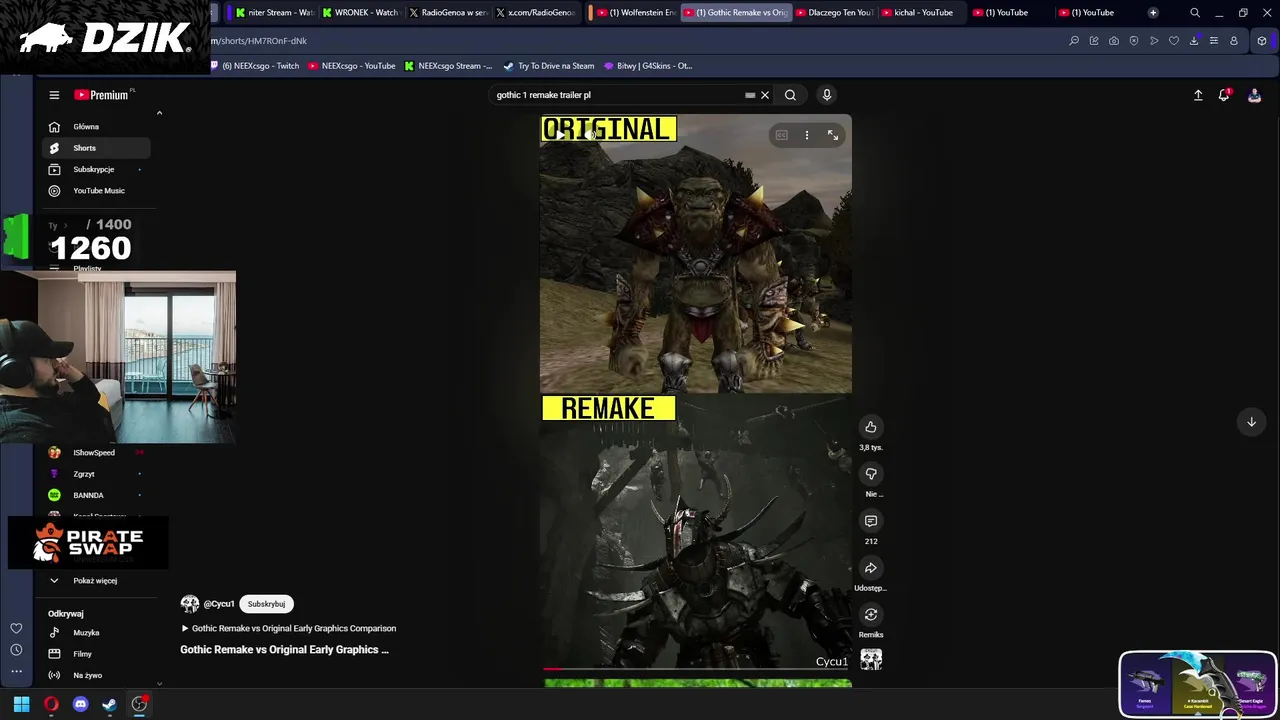Switch to RadioGenoa X browser tab

point(448,12)
